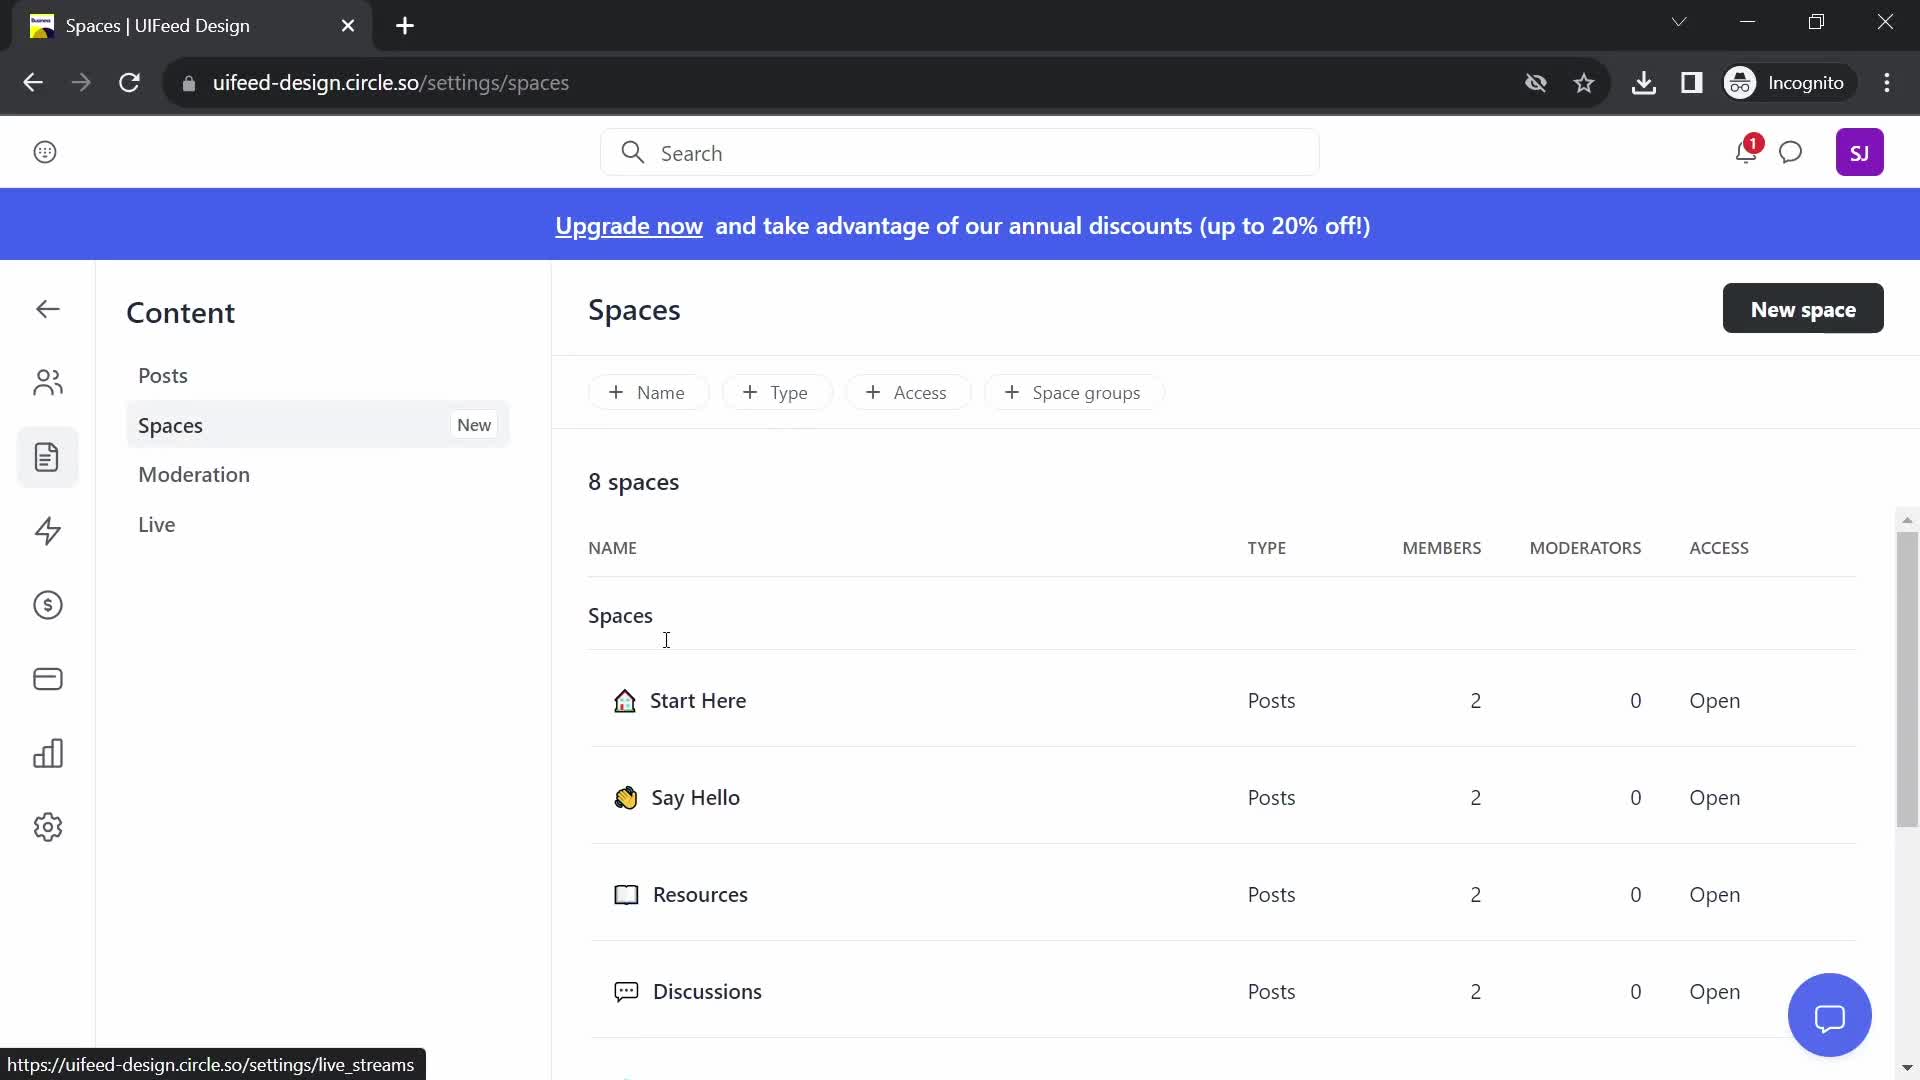
Task: Toggle the Space groups filter option
Action: [1075, 393]
